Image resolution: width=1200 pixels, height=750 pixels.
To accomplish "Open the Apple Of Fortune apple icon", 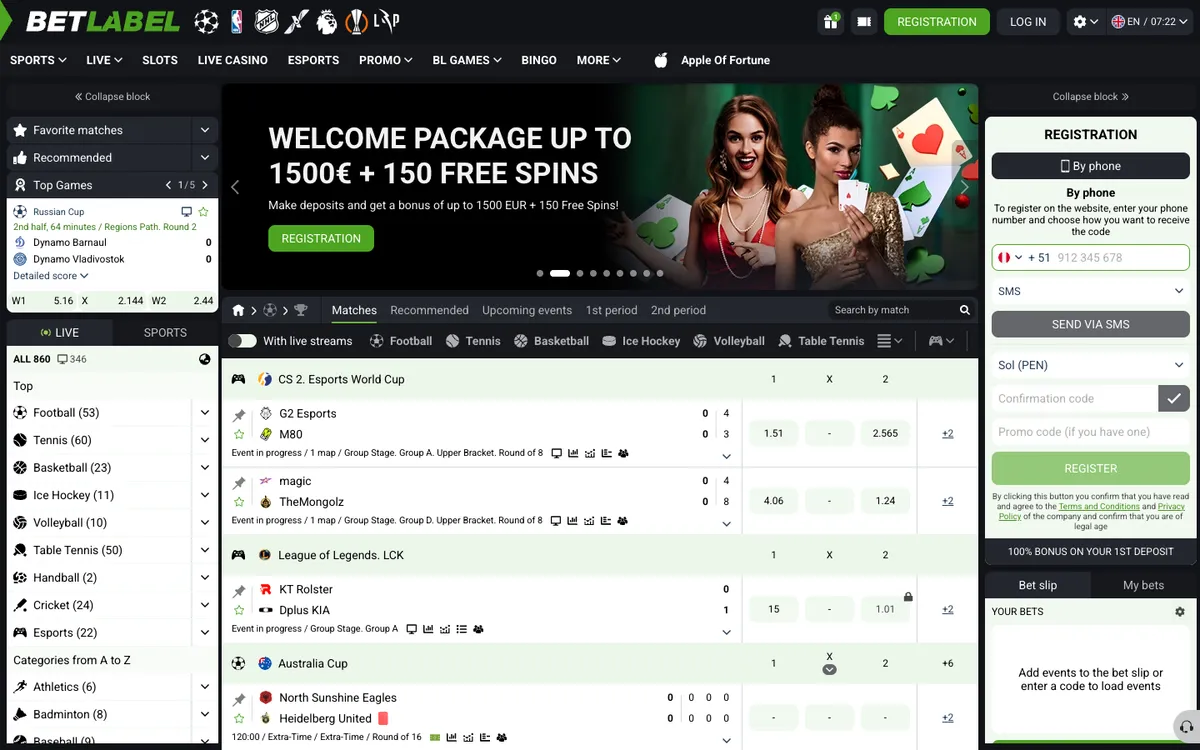I will [x=660, y=60].
